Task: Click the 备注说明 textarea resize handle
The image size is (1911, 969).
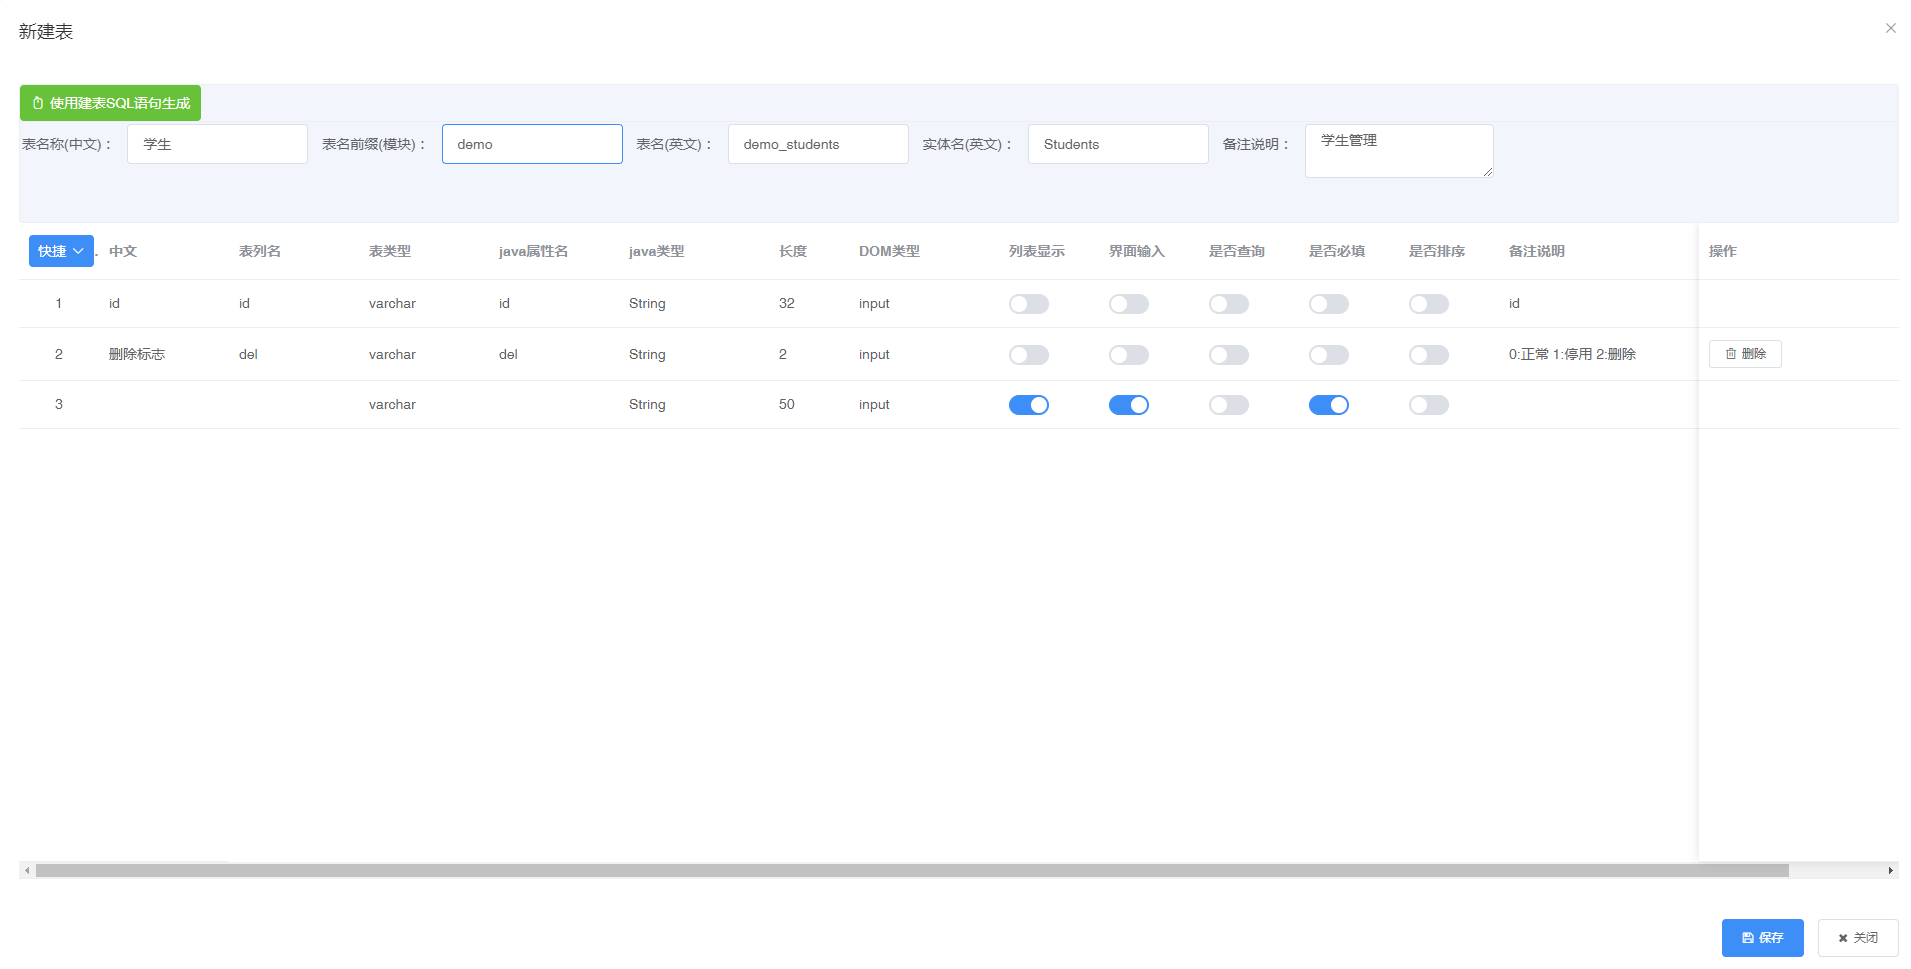Action: pos(1488,172)
